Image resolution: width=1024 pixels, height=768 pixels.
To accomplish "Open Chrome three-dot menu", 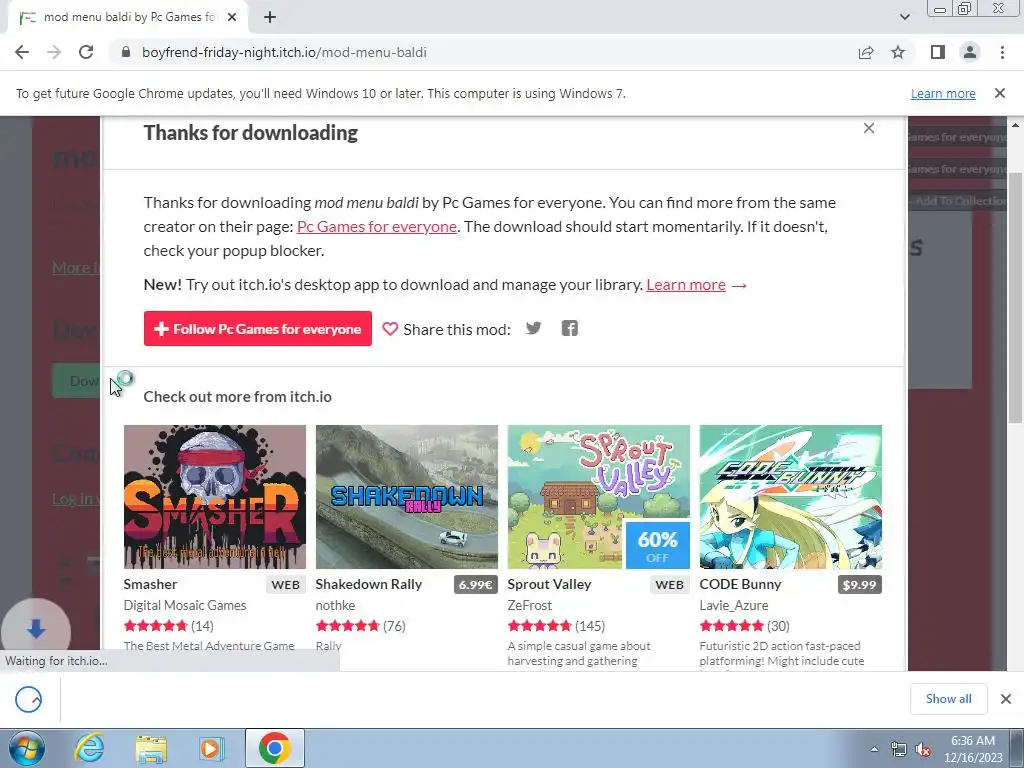I will [1002, 52].
